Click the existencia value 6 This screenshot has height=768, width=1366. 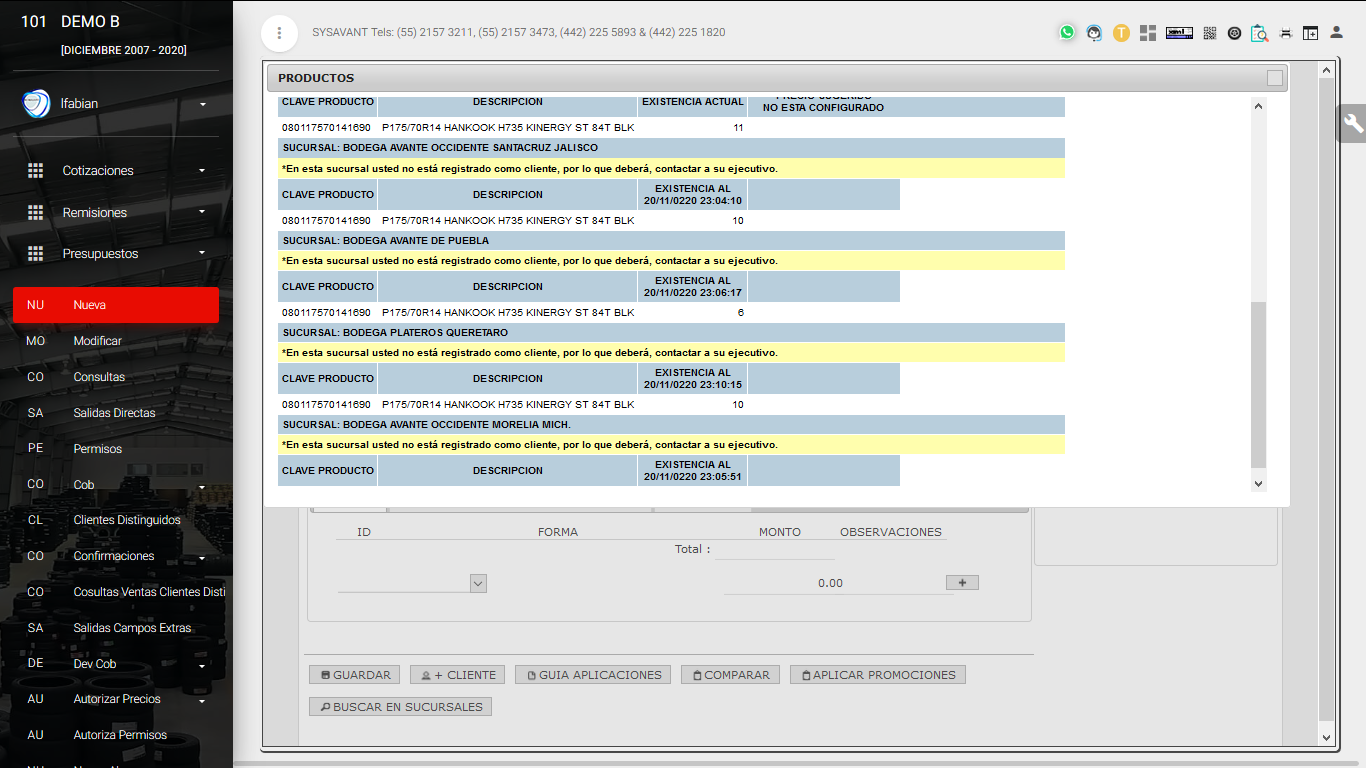click(741, 312)
